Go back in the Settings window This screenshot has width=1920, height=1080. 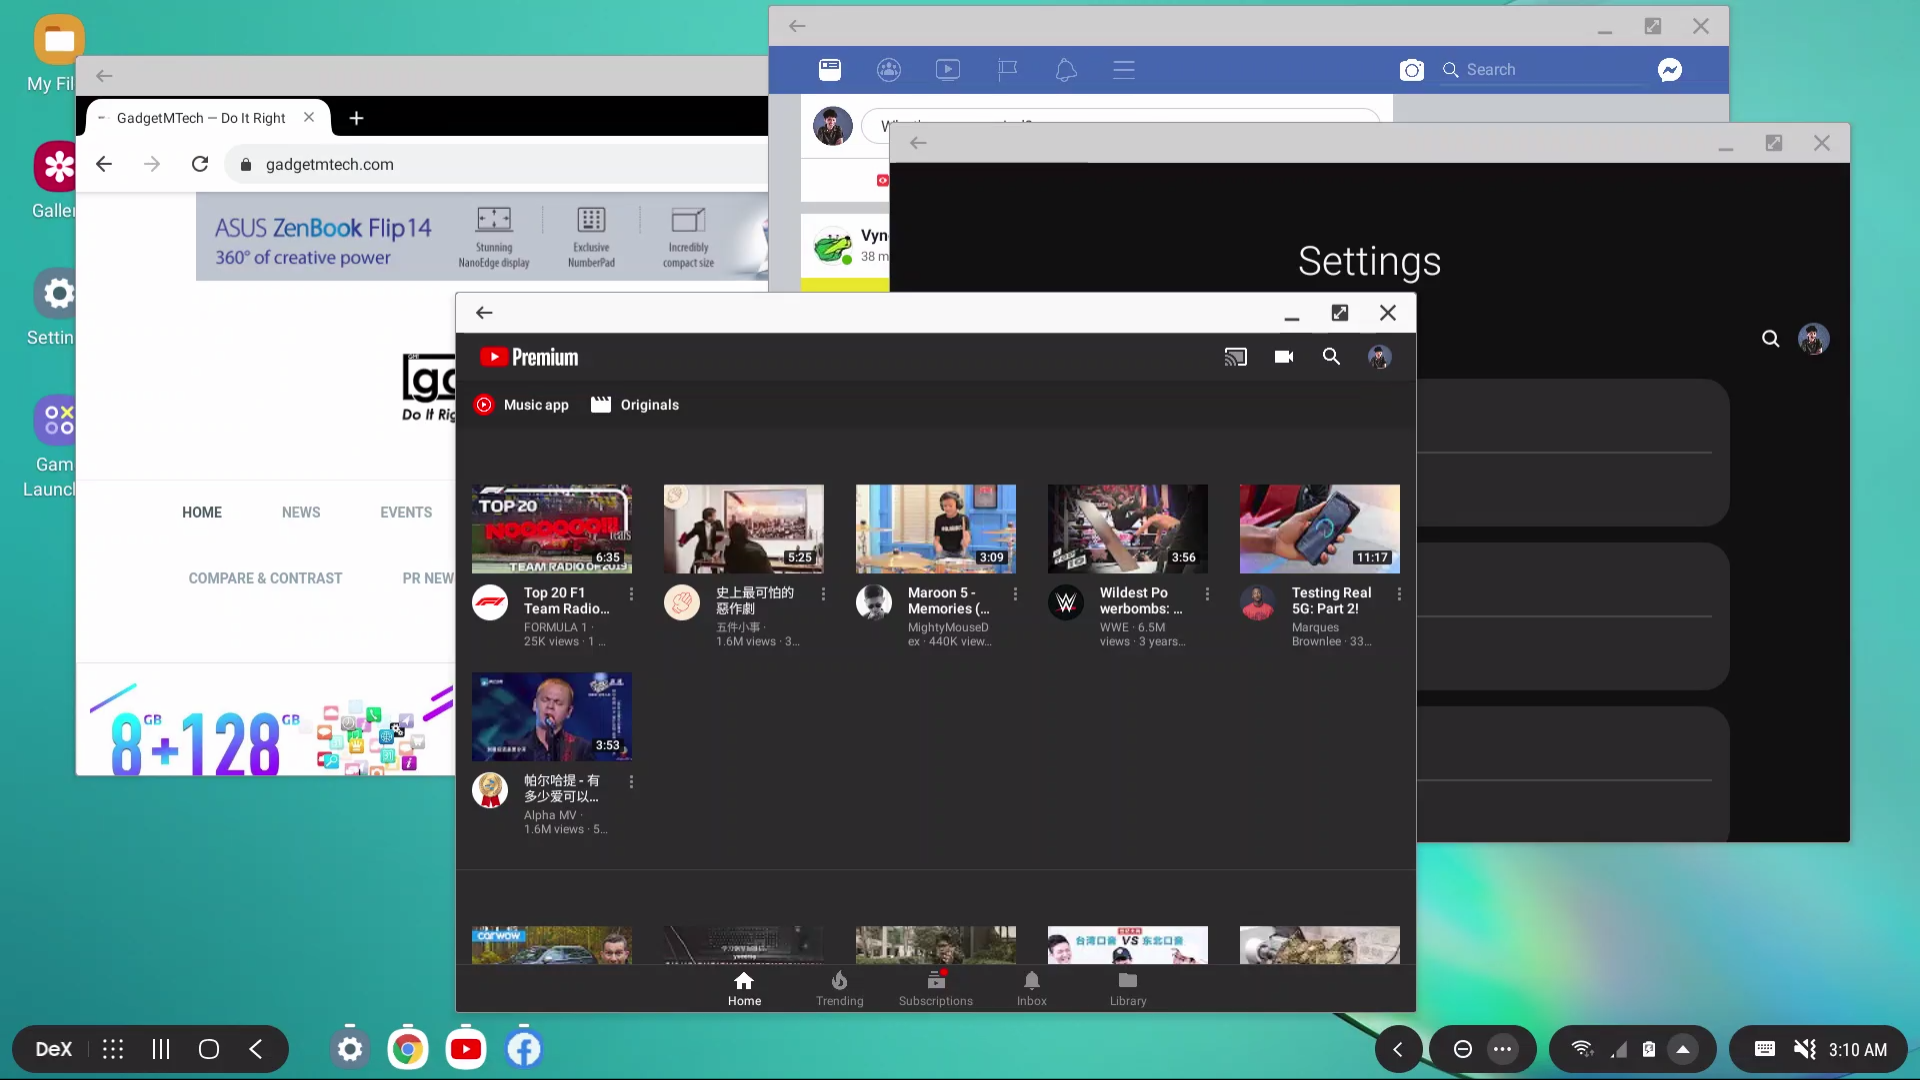click(918, 143)
